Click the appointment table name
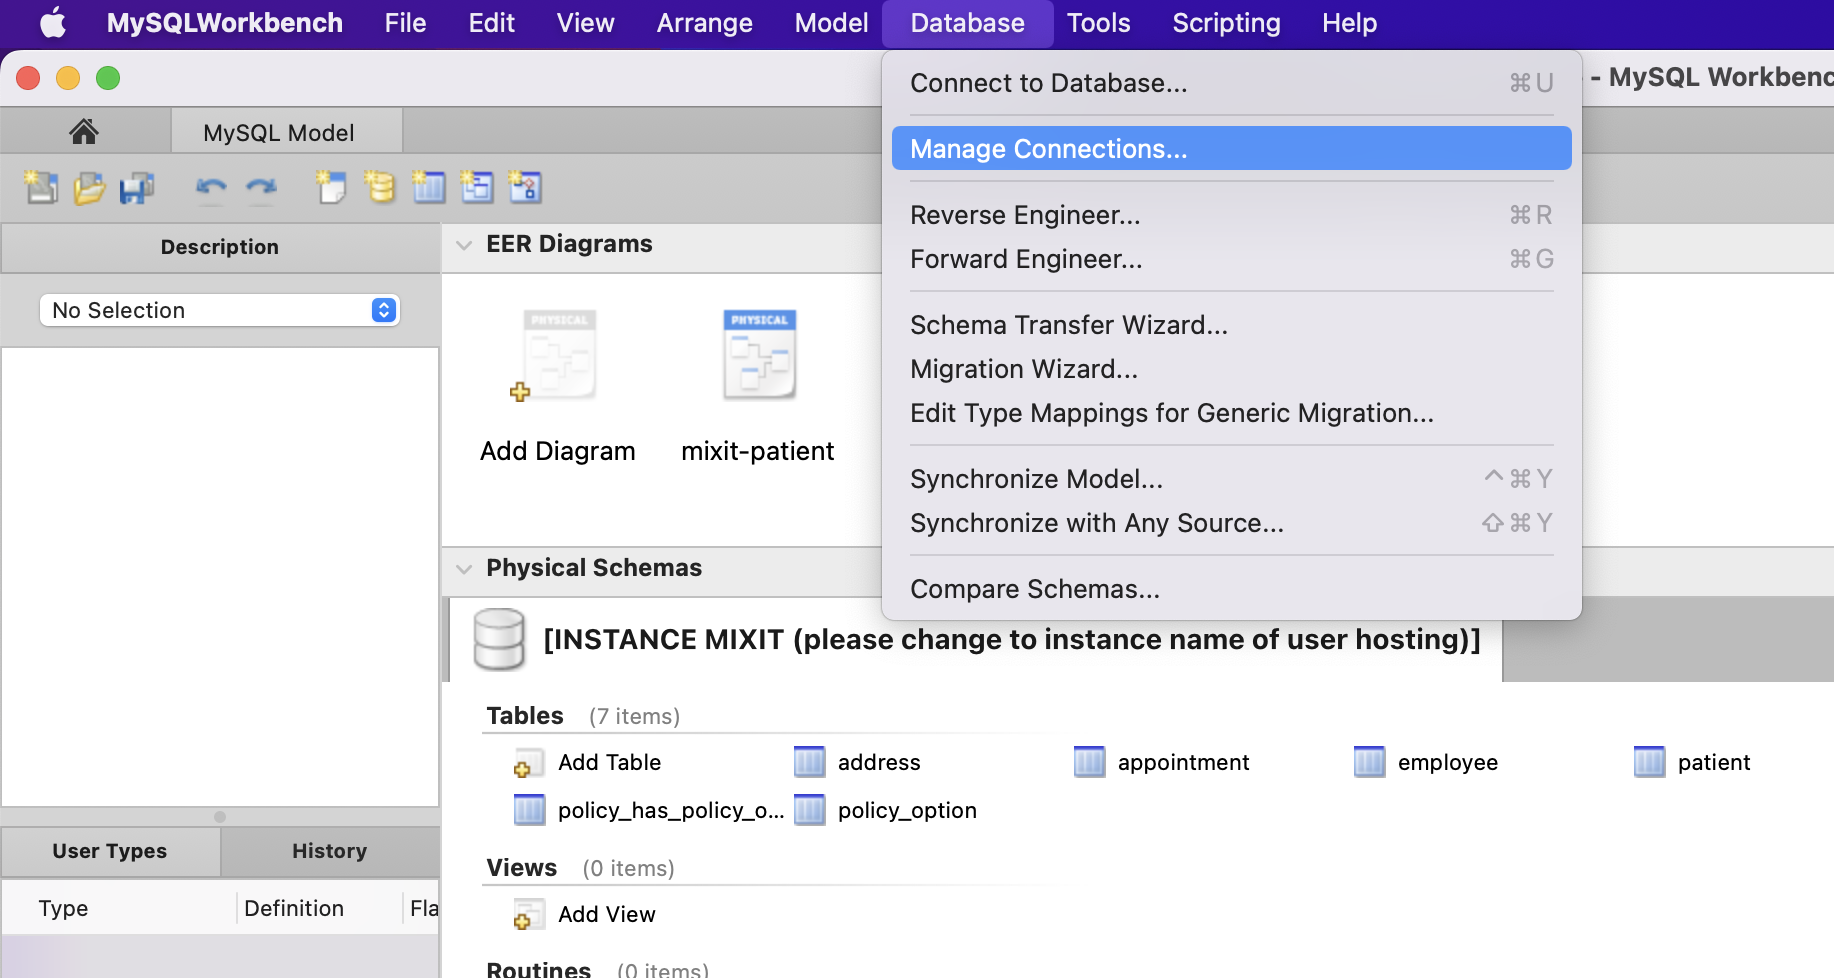This screenshot has height=978, width=1834. (x=1184, y=762)
